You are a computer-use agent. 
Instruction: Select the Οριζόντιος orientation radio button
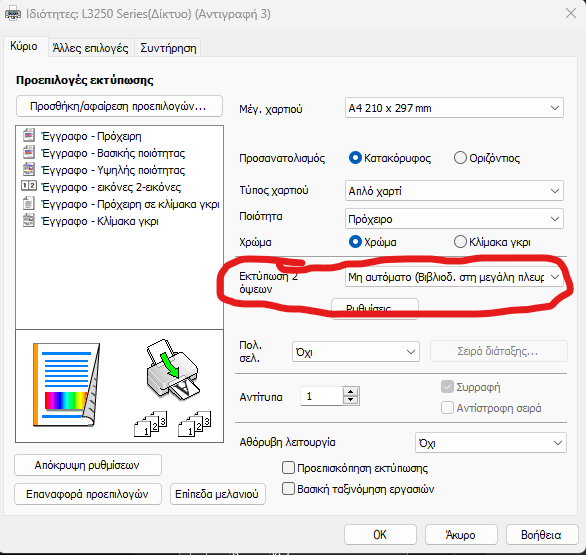click(x=460, y=158)
